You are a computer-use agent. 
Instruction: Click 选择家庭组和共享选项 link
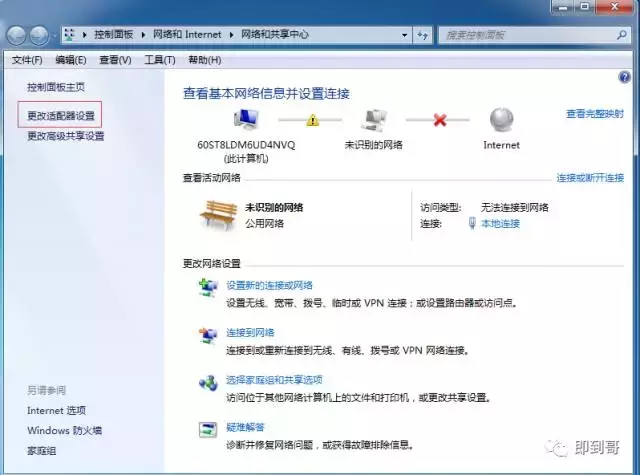pos(274,380)
